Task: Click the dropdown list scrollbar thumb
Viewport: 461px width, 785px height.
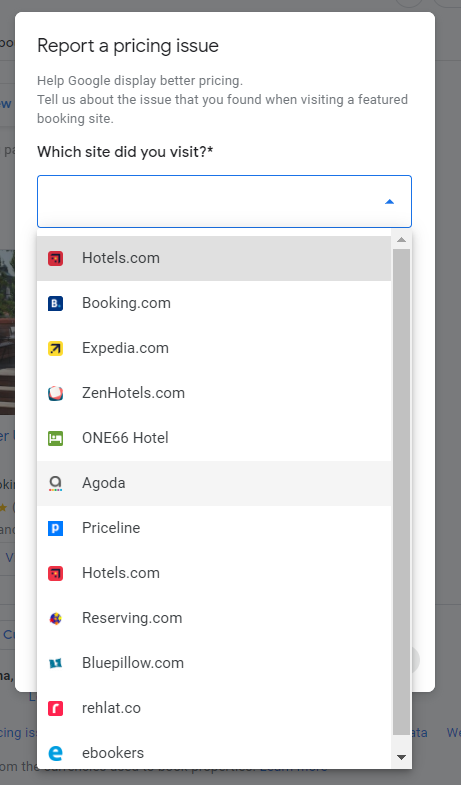Action: coord(401,492)
